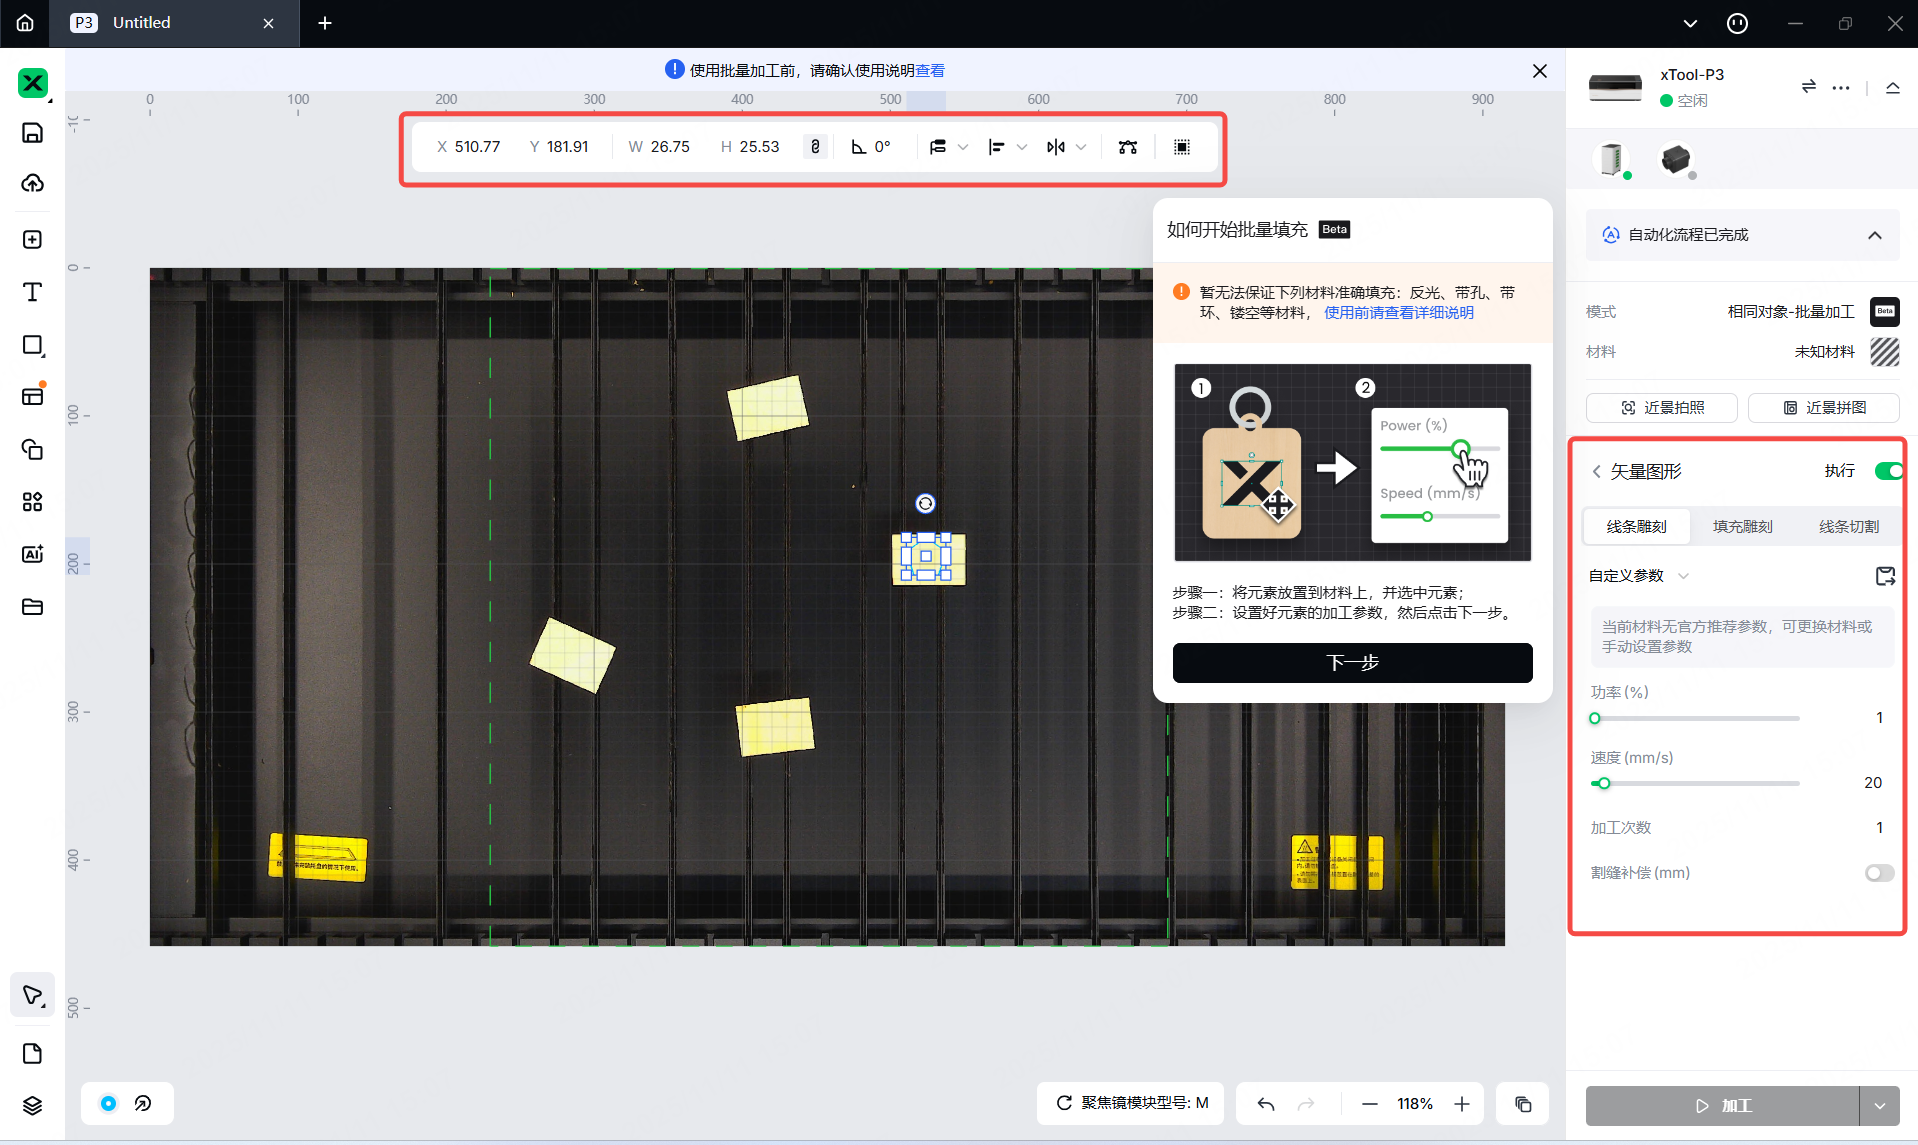1918x1145 pixels.
Task: Click the edit nodes icon in the toolbar
Action: point(1127,147)
